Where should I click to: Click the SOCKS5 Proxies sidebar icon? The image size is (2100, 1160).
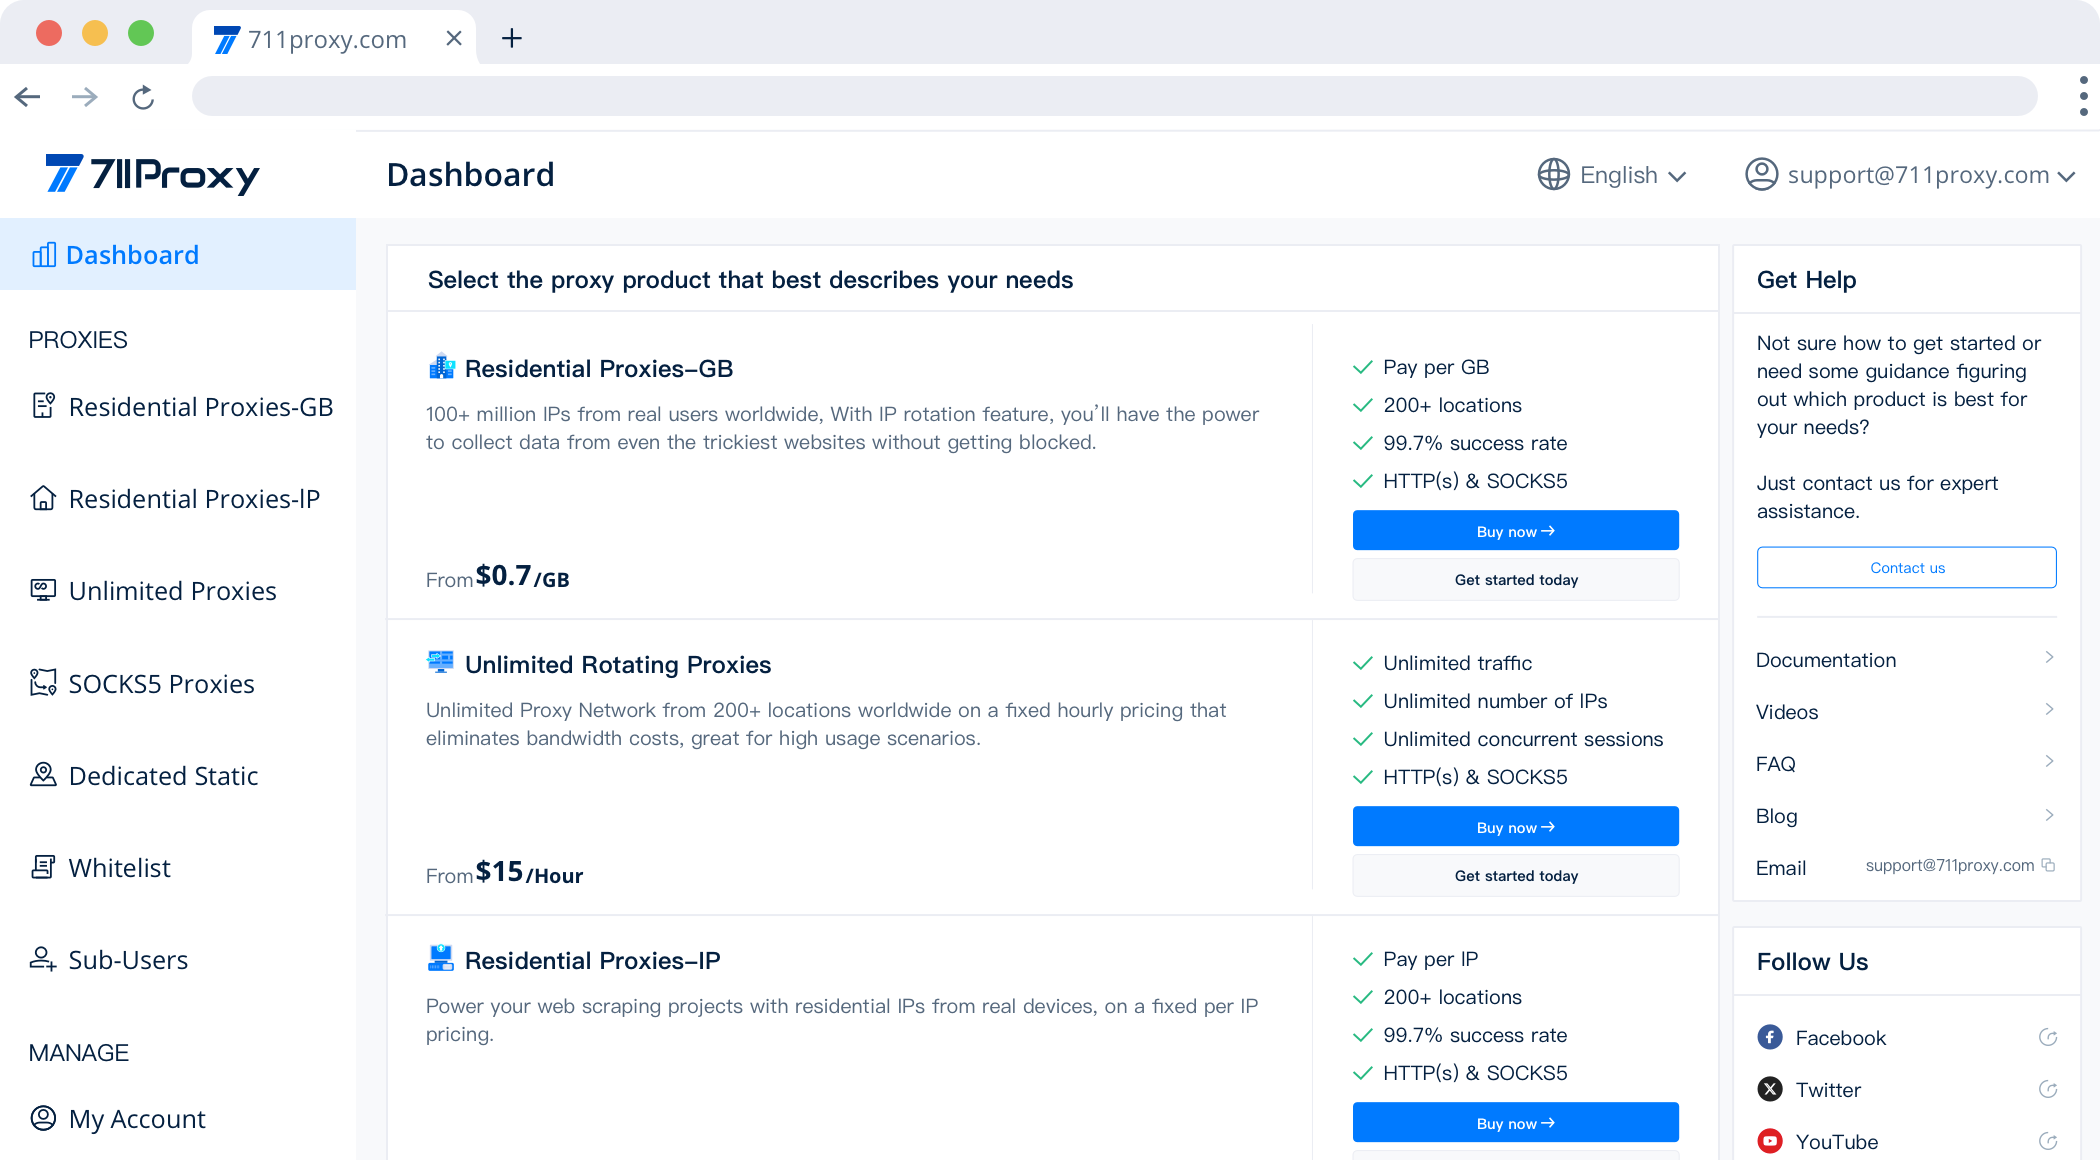pos(43,683)
